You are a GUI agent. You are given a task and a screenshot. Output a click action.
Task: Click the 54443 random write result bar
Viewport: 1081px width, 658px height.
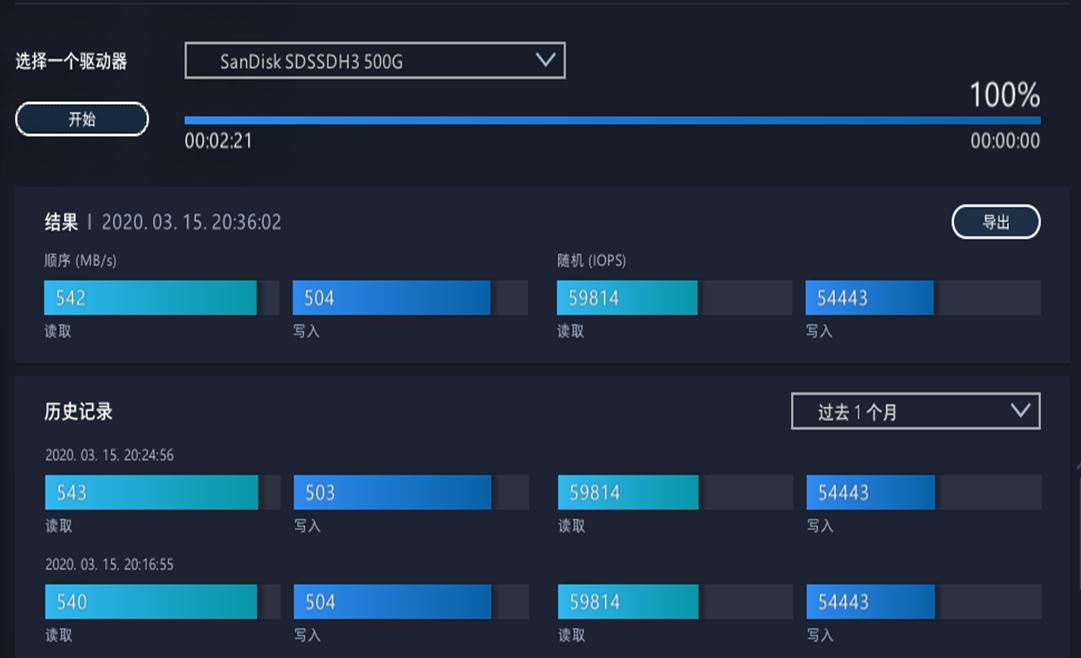869,298
